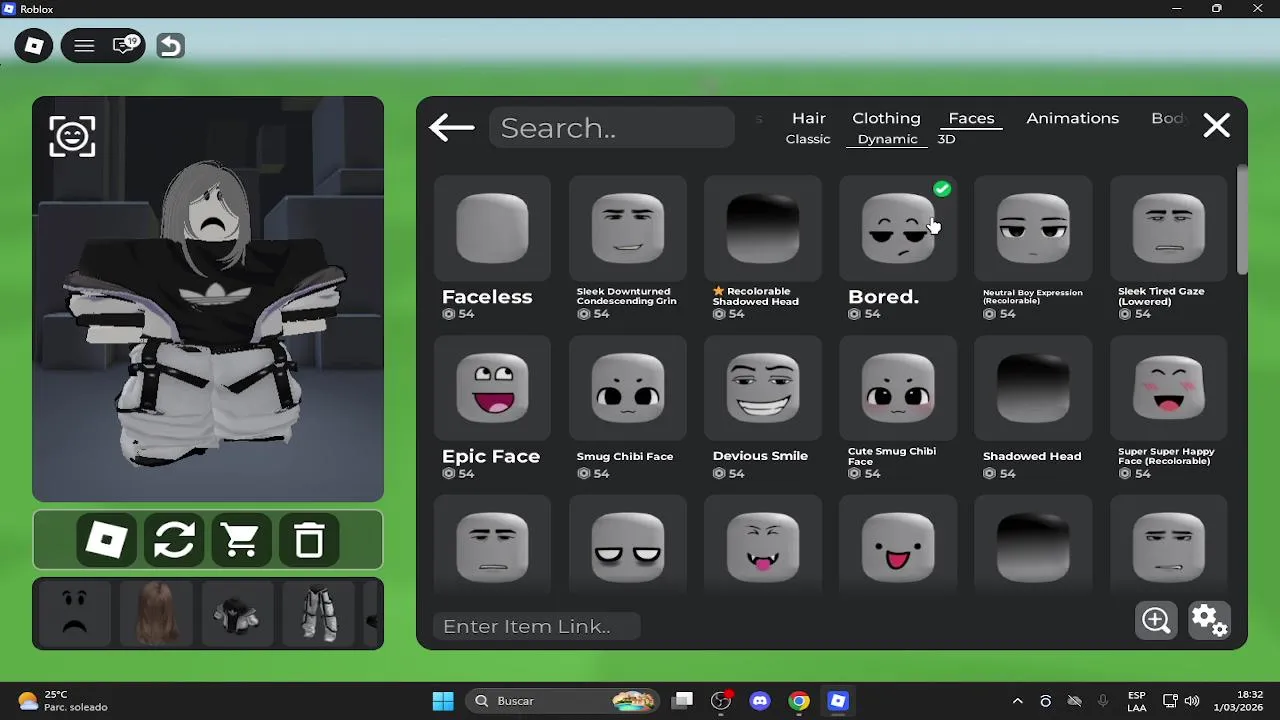Select the Cute Smug Chibi Face item
The height and width of the screenshot is (720, 1280).
pos(897,388)
